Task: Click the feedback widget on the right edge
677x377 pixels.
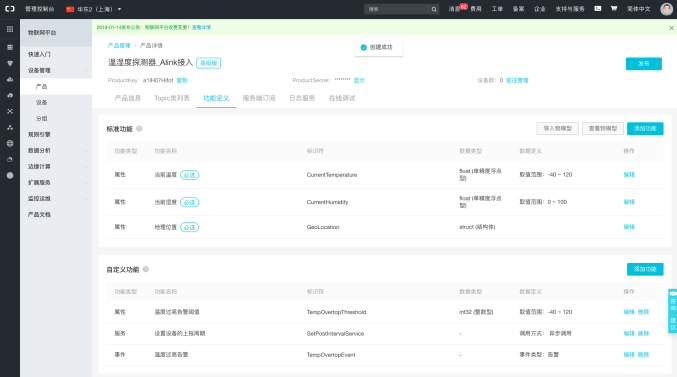Action: pyautogui.click(x=673, y=311)
